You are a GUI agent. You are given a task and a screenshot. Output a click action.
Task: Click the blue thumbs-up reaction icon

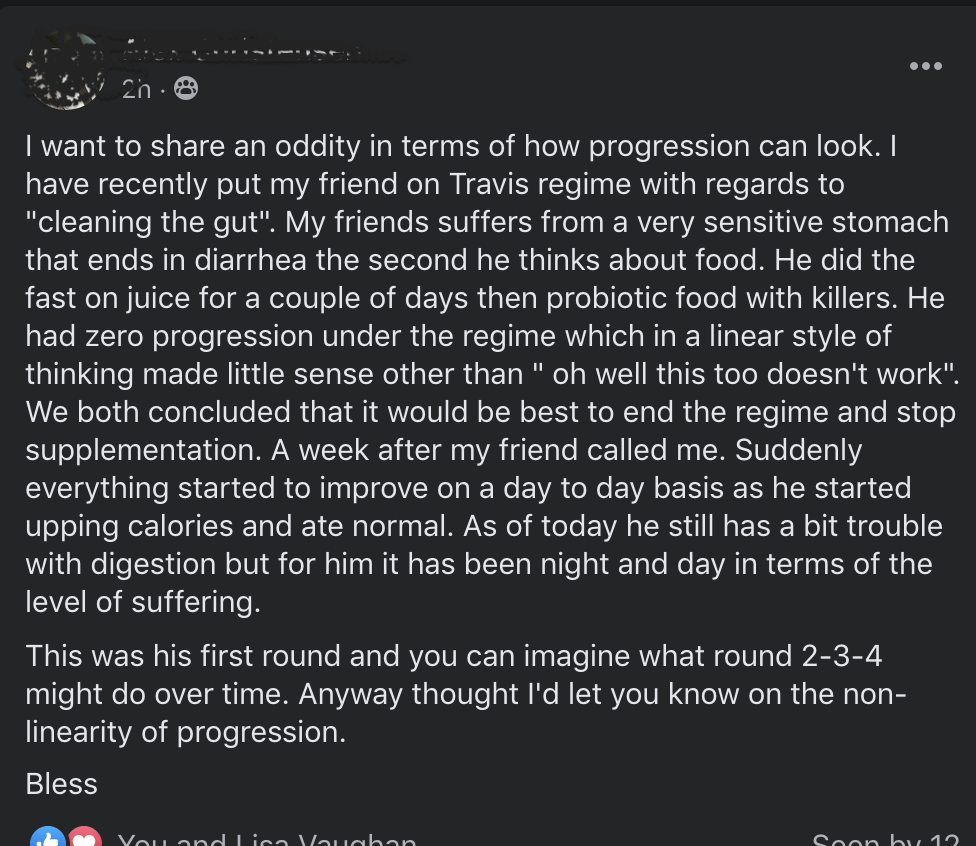(x=47, y=836)
